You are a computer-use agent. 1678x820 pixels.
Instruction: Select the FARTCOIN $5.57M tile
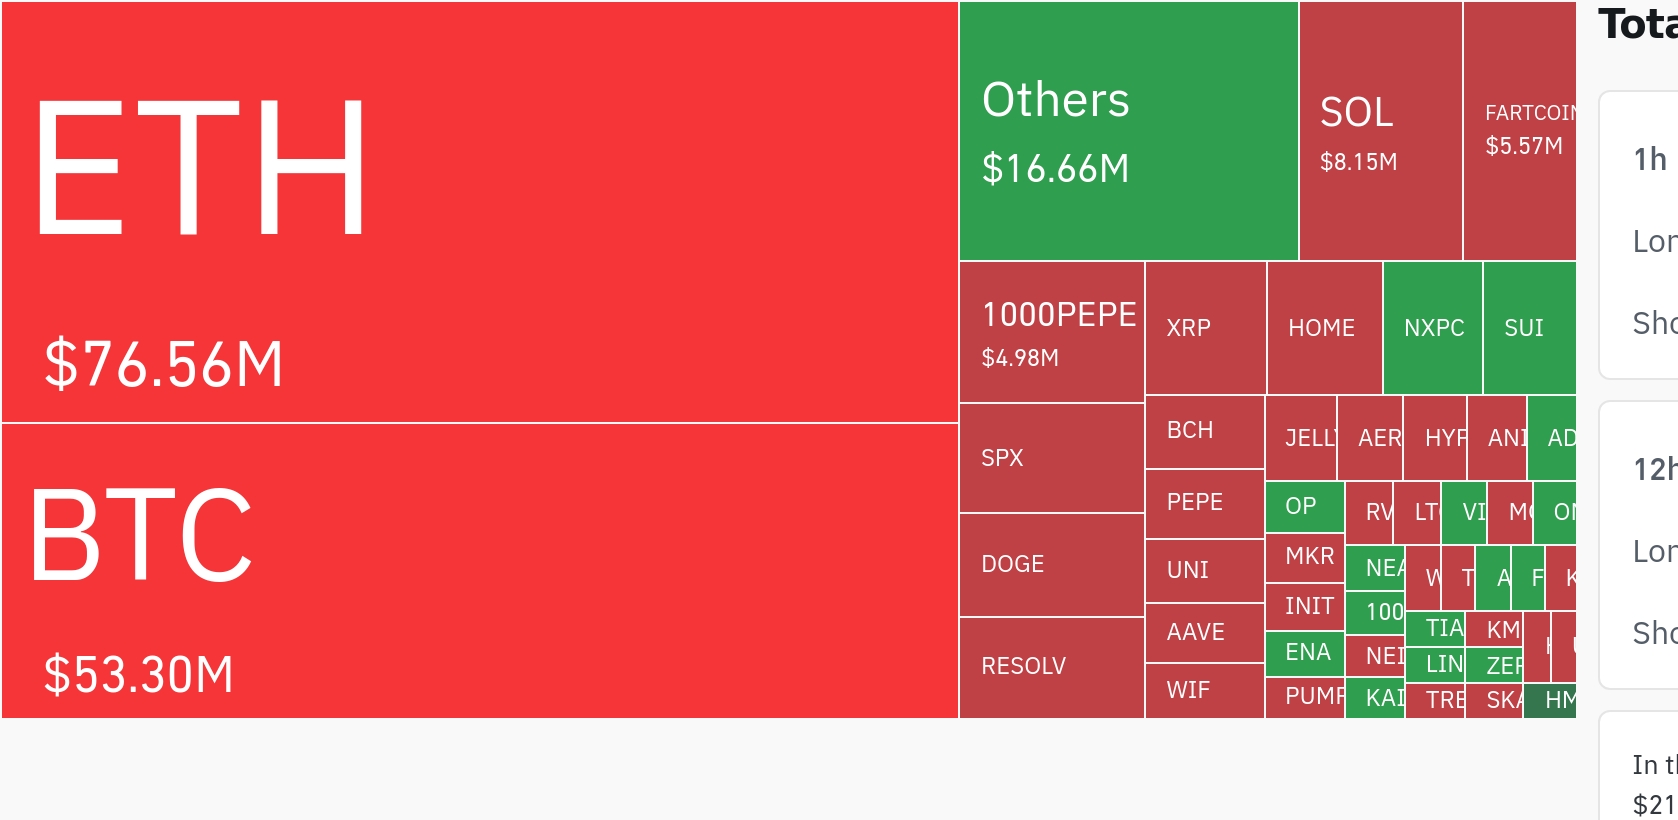[x=1520, y=131]
